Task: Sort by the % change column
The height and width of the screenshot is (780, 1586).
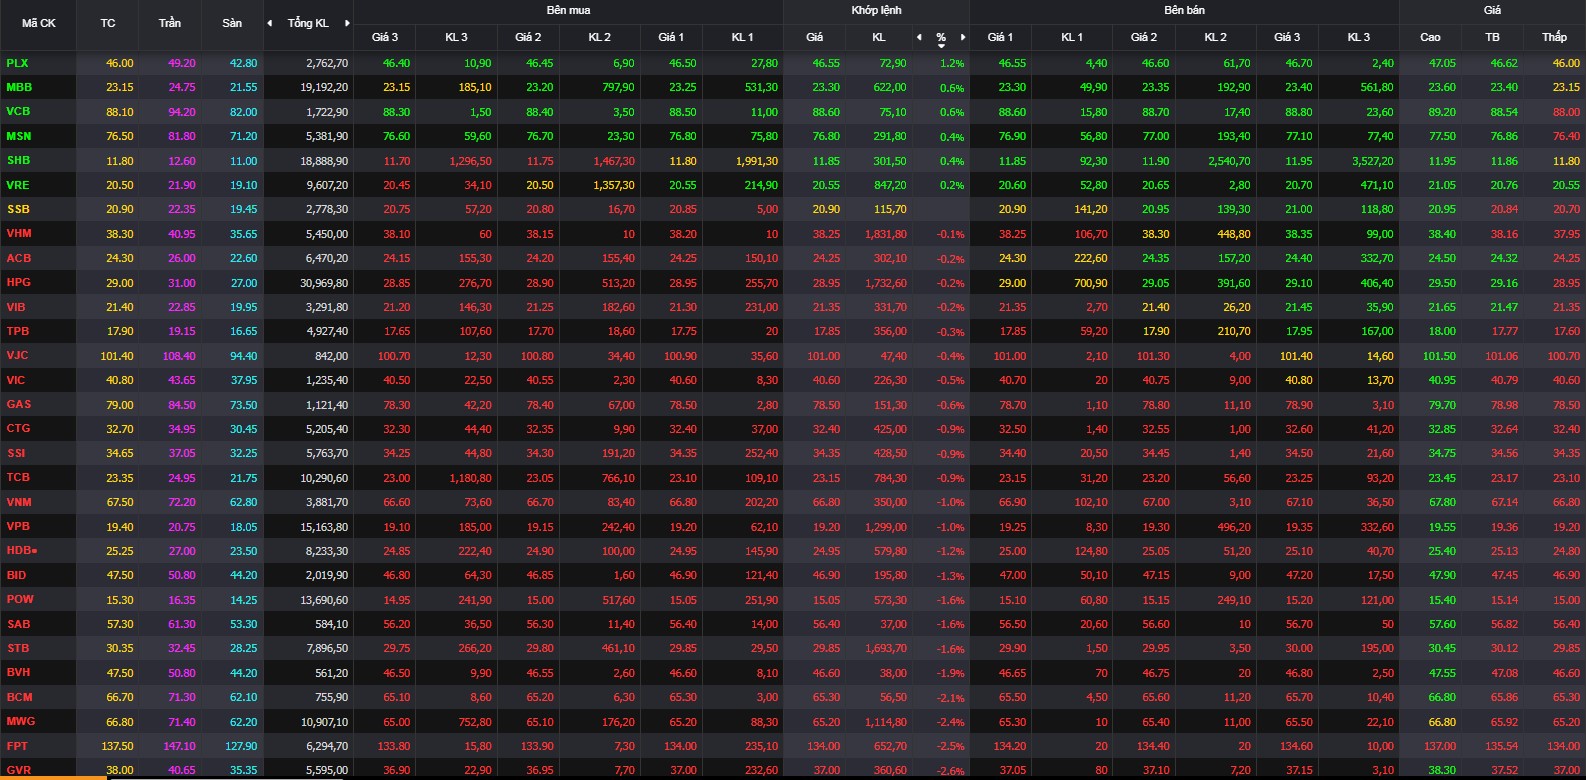Action: (x=941, y=38)
